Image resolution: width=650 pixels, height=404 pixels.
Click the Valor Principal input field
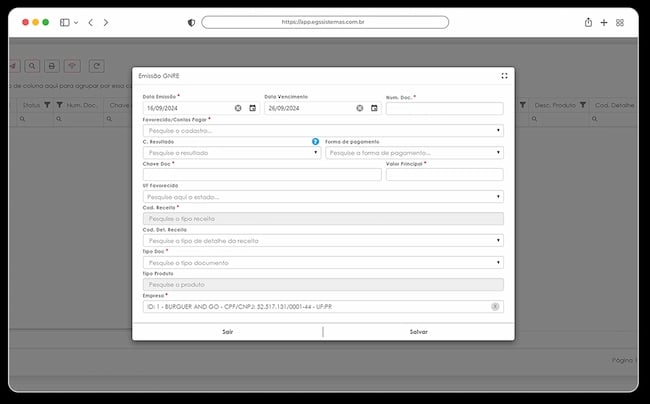(x=445, y=174)
